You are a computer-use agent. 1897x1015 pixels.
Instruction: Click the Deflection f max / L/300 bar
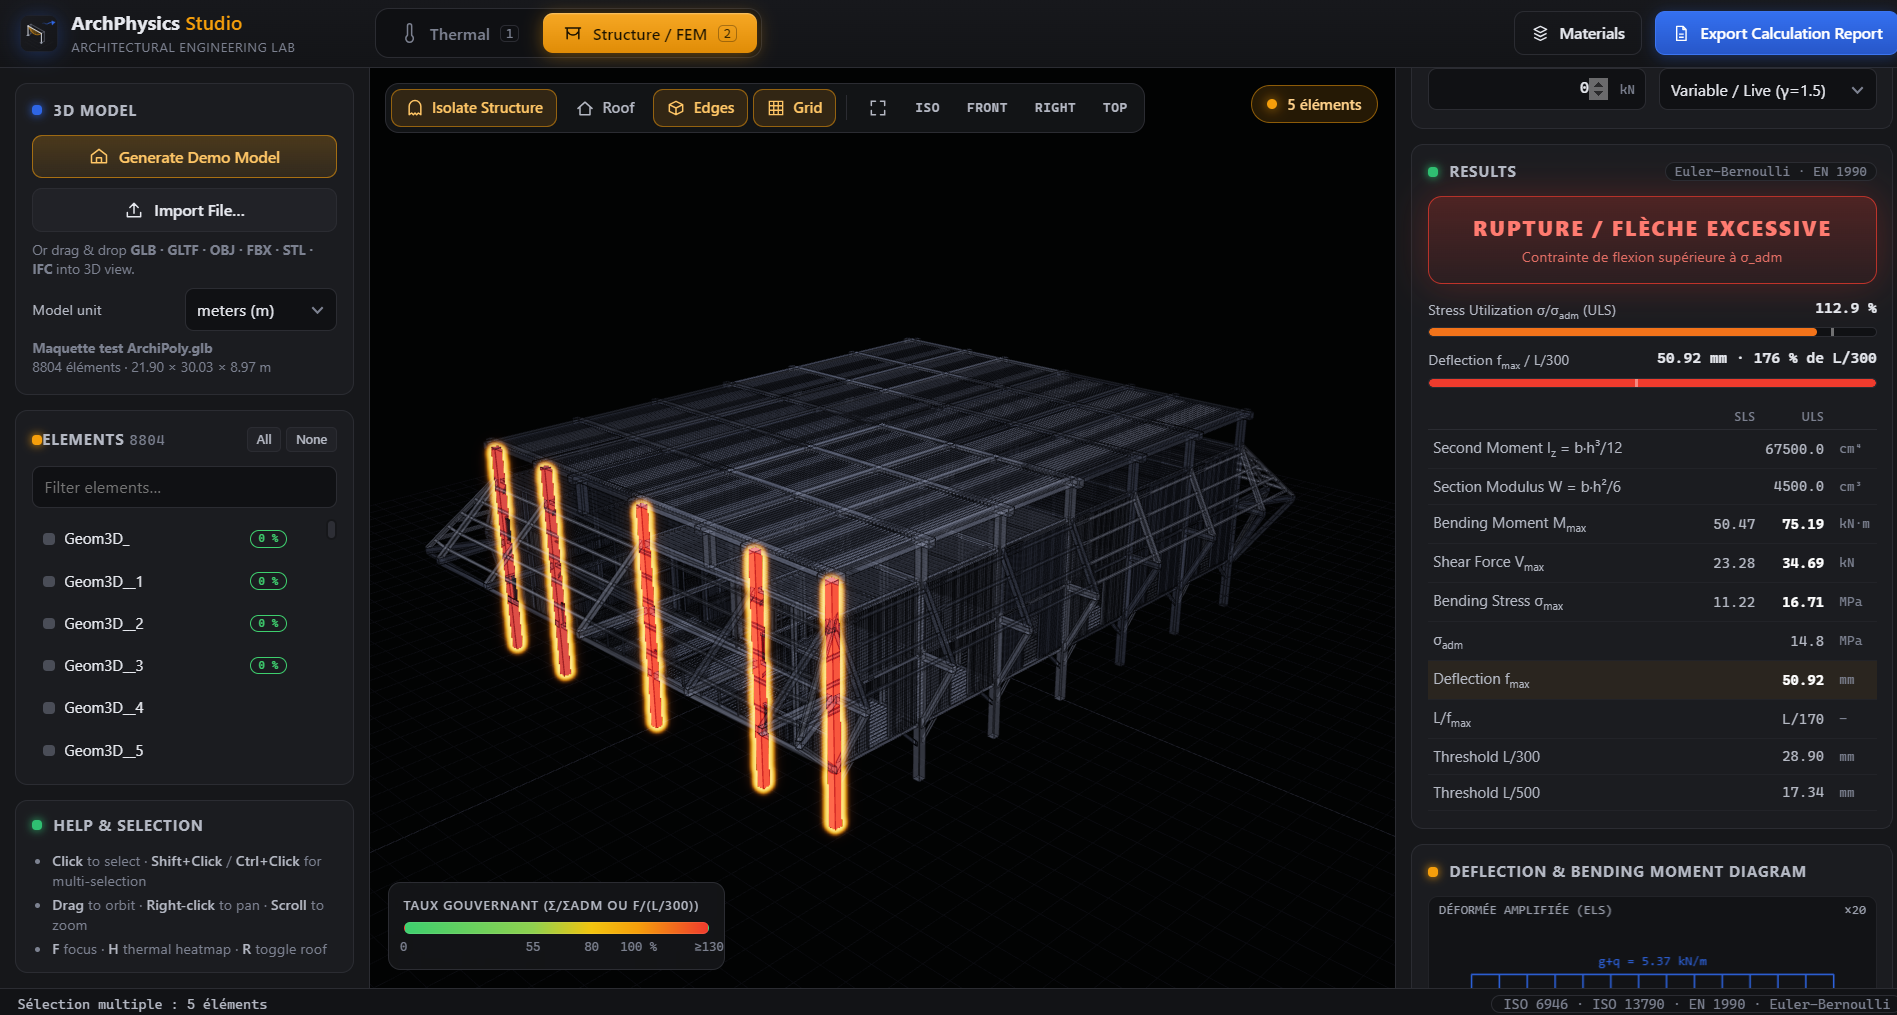pos(1652,383)
